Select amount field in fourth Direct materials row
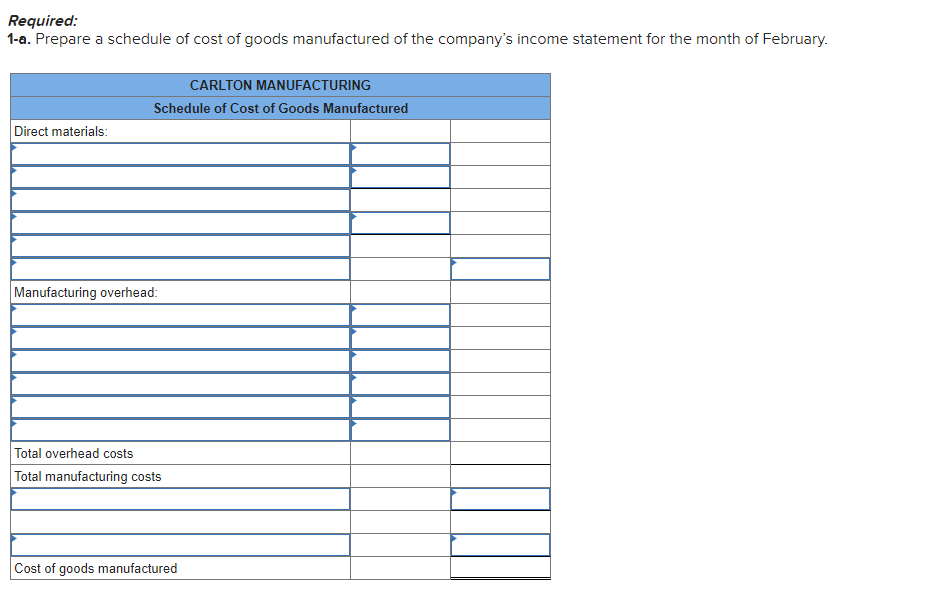Screen dimensions: 939x591 point(400,223)
